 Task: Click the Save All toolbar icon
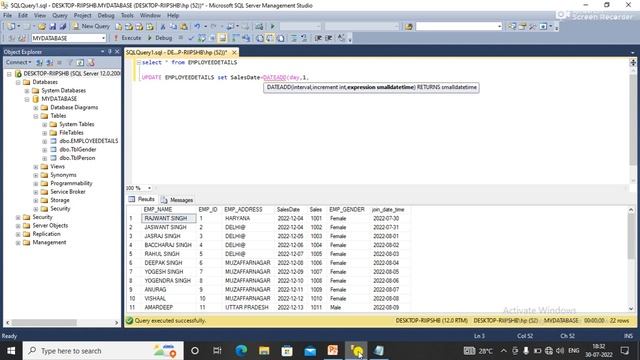63,27
